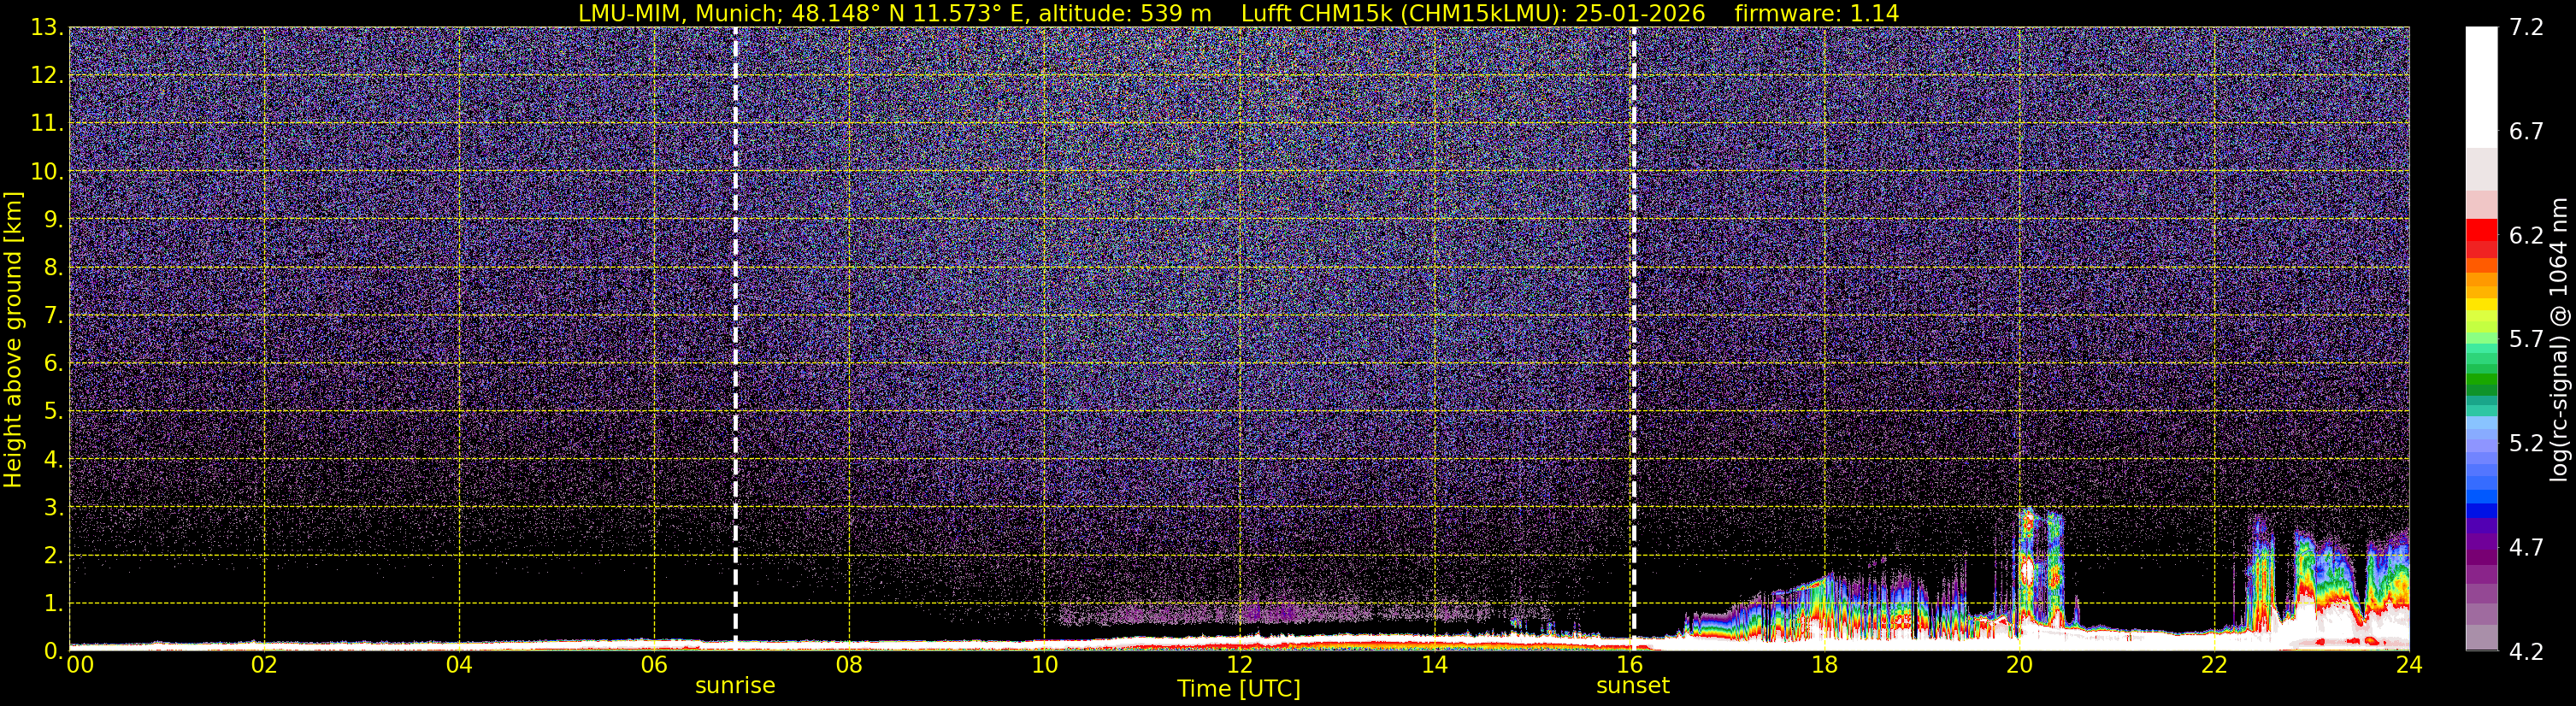Click the height axis tick "4."
Image resolution: width=2576 pixels, height=706 pixels.
click(x=54, y=460)
